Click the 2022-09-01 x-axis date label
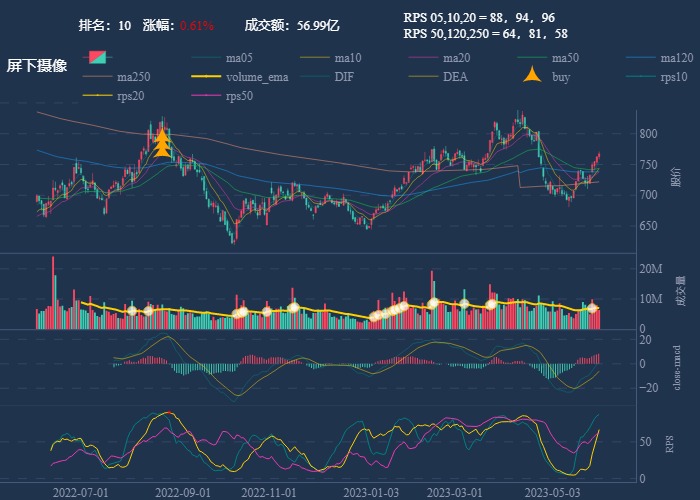 click(184, 492)
